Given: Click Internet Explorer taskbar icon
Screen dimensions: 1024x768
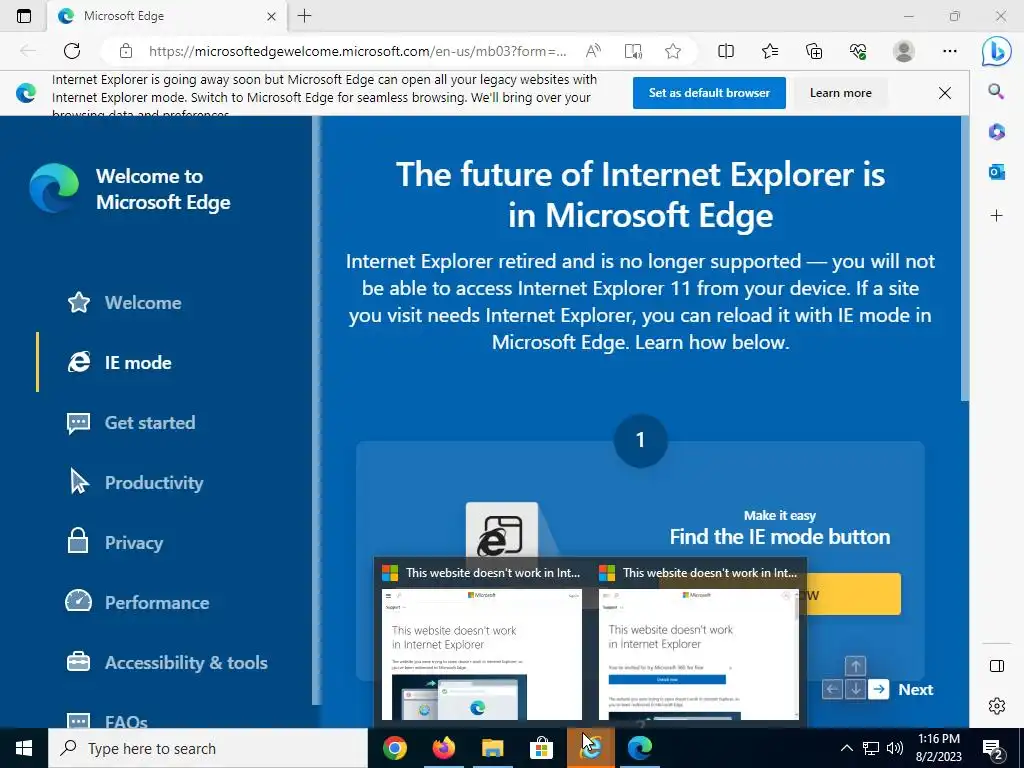Looking at the screenshot, I should [590, 748].
